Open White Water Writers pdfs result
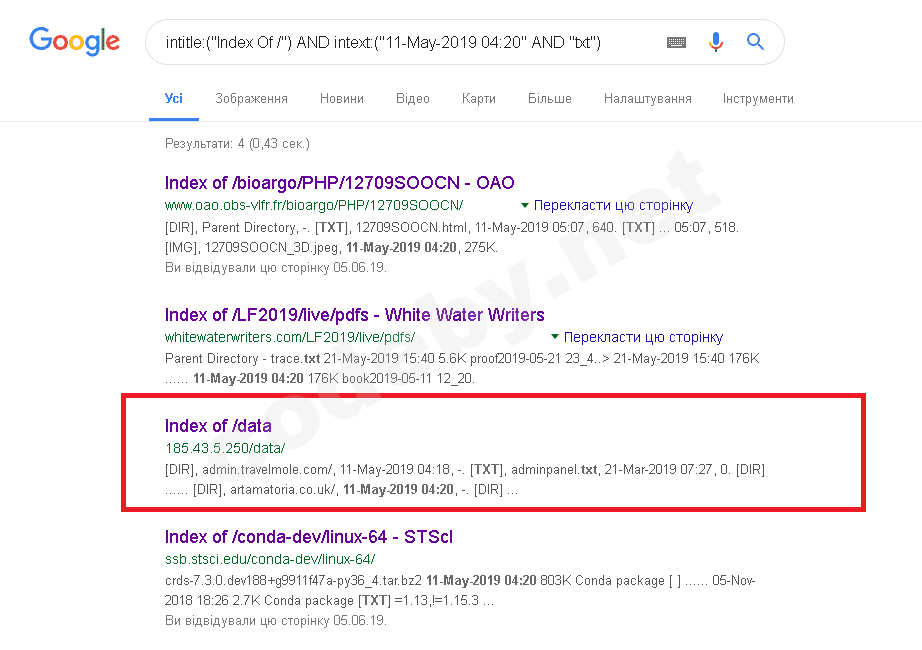Image resolution: width=922 pixels, height=650 pixels. tap(355, 315)
